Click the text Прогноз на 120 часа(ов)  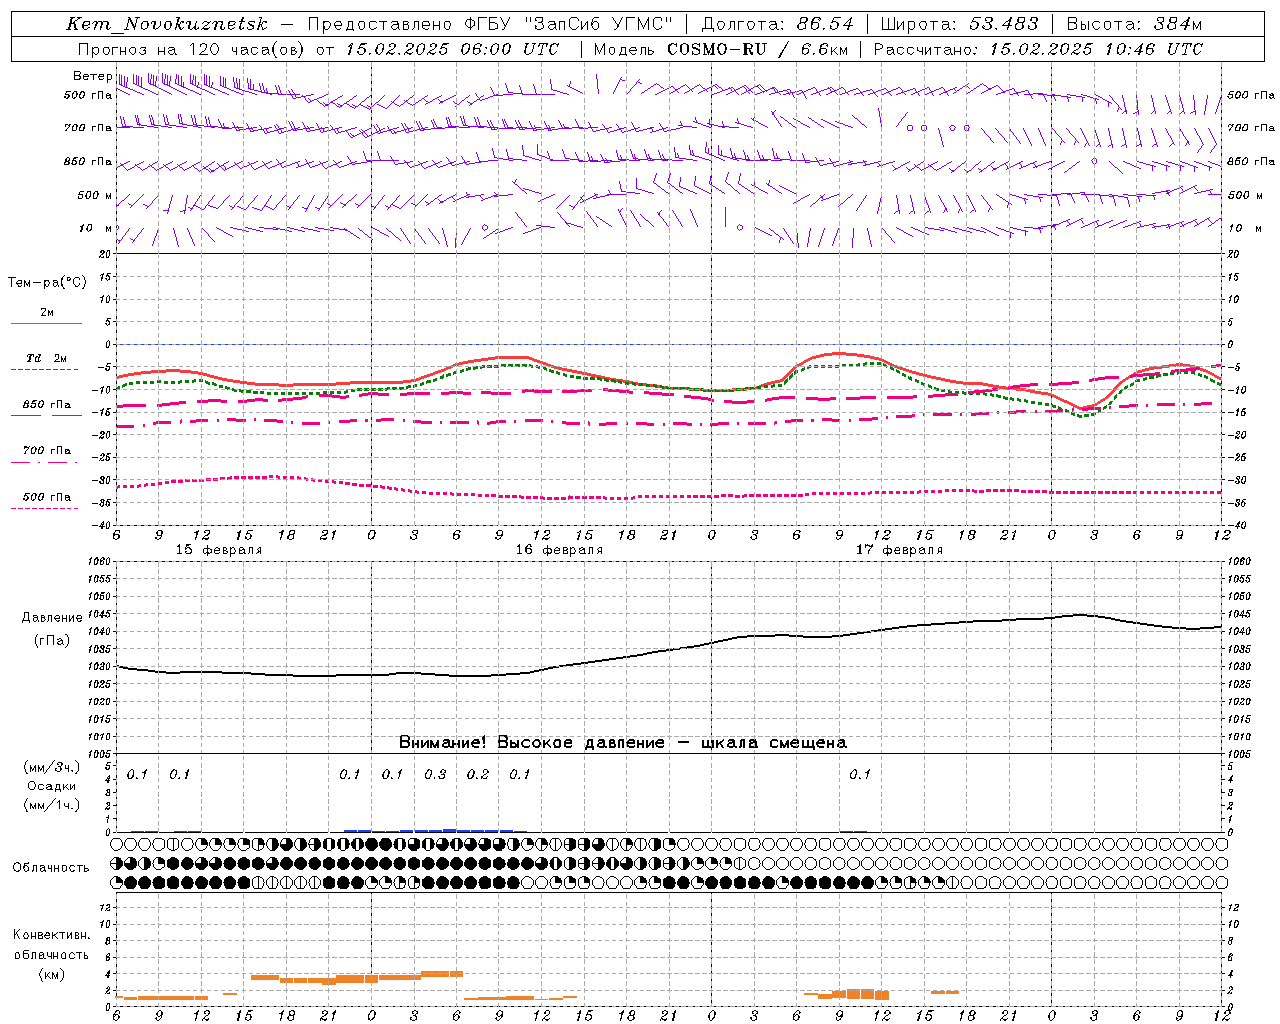192,49
